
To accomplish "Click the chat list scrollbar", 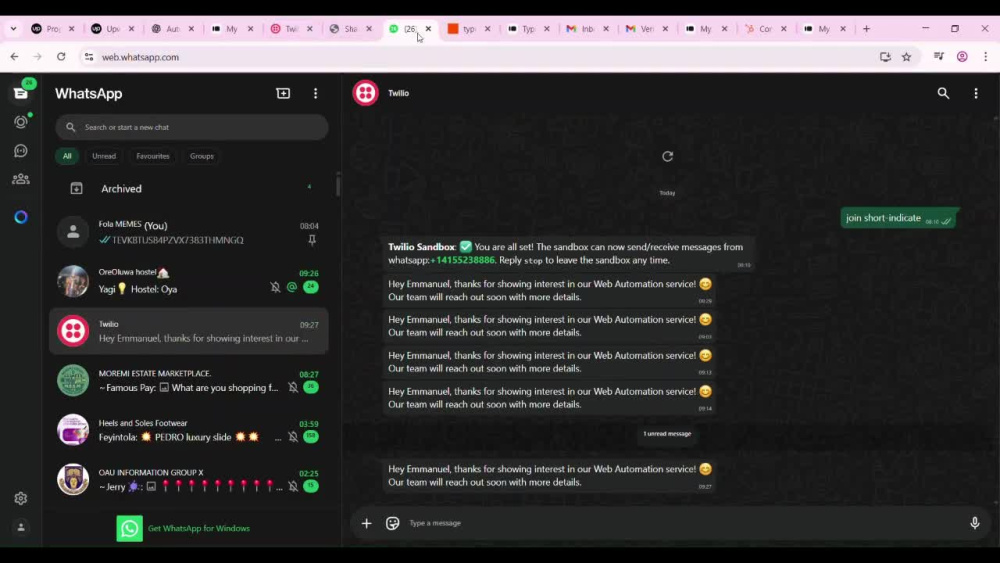I will pos(337,185).
